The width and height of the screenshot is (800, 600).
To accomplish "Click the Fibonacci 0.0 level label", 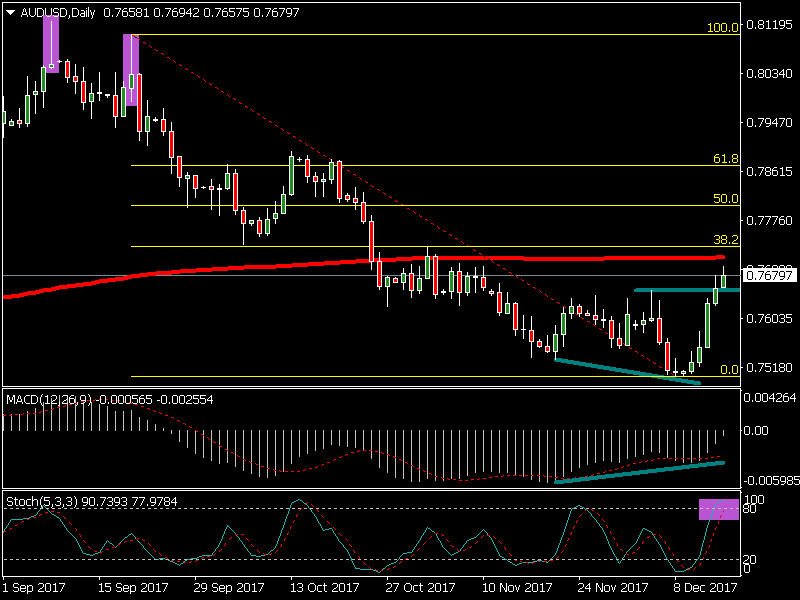I will pyautogui.click(x=729, y=370).
